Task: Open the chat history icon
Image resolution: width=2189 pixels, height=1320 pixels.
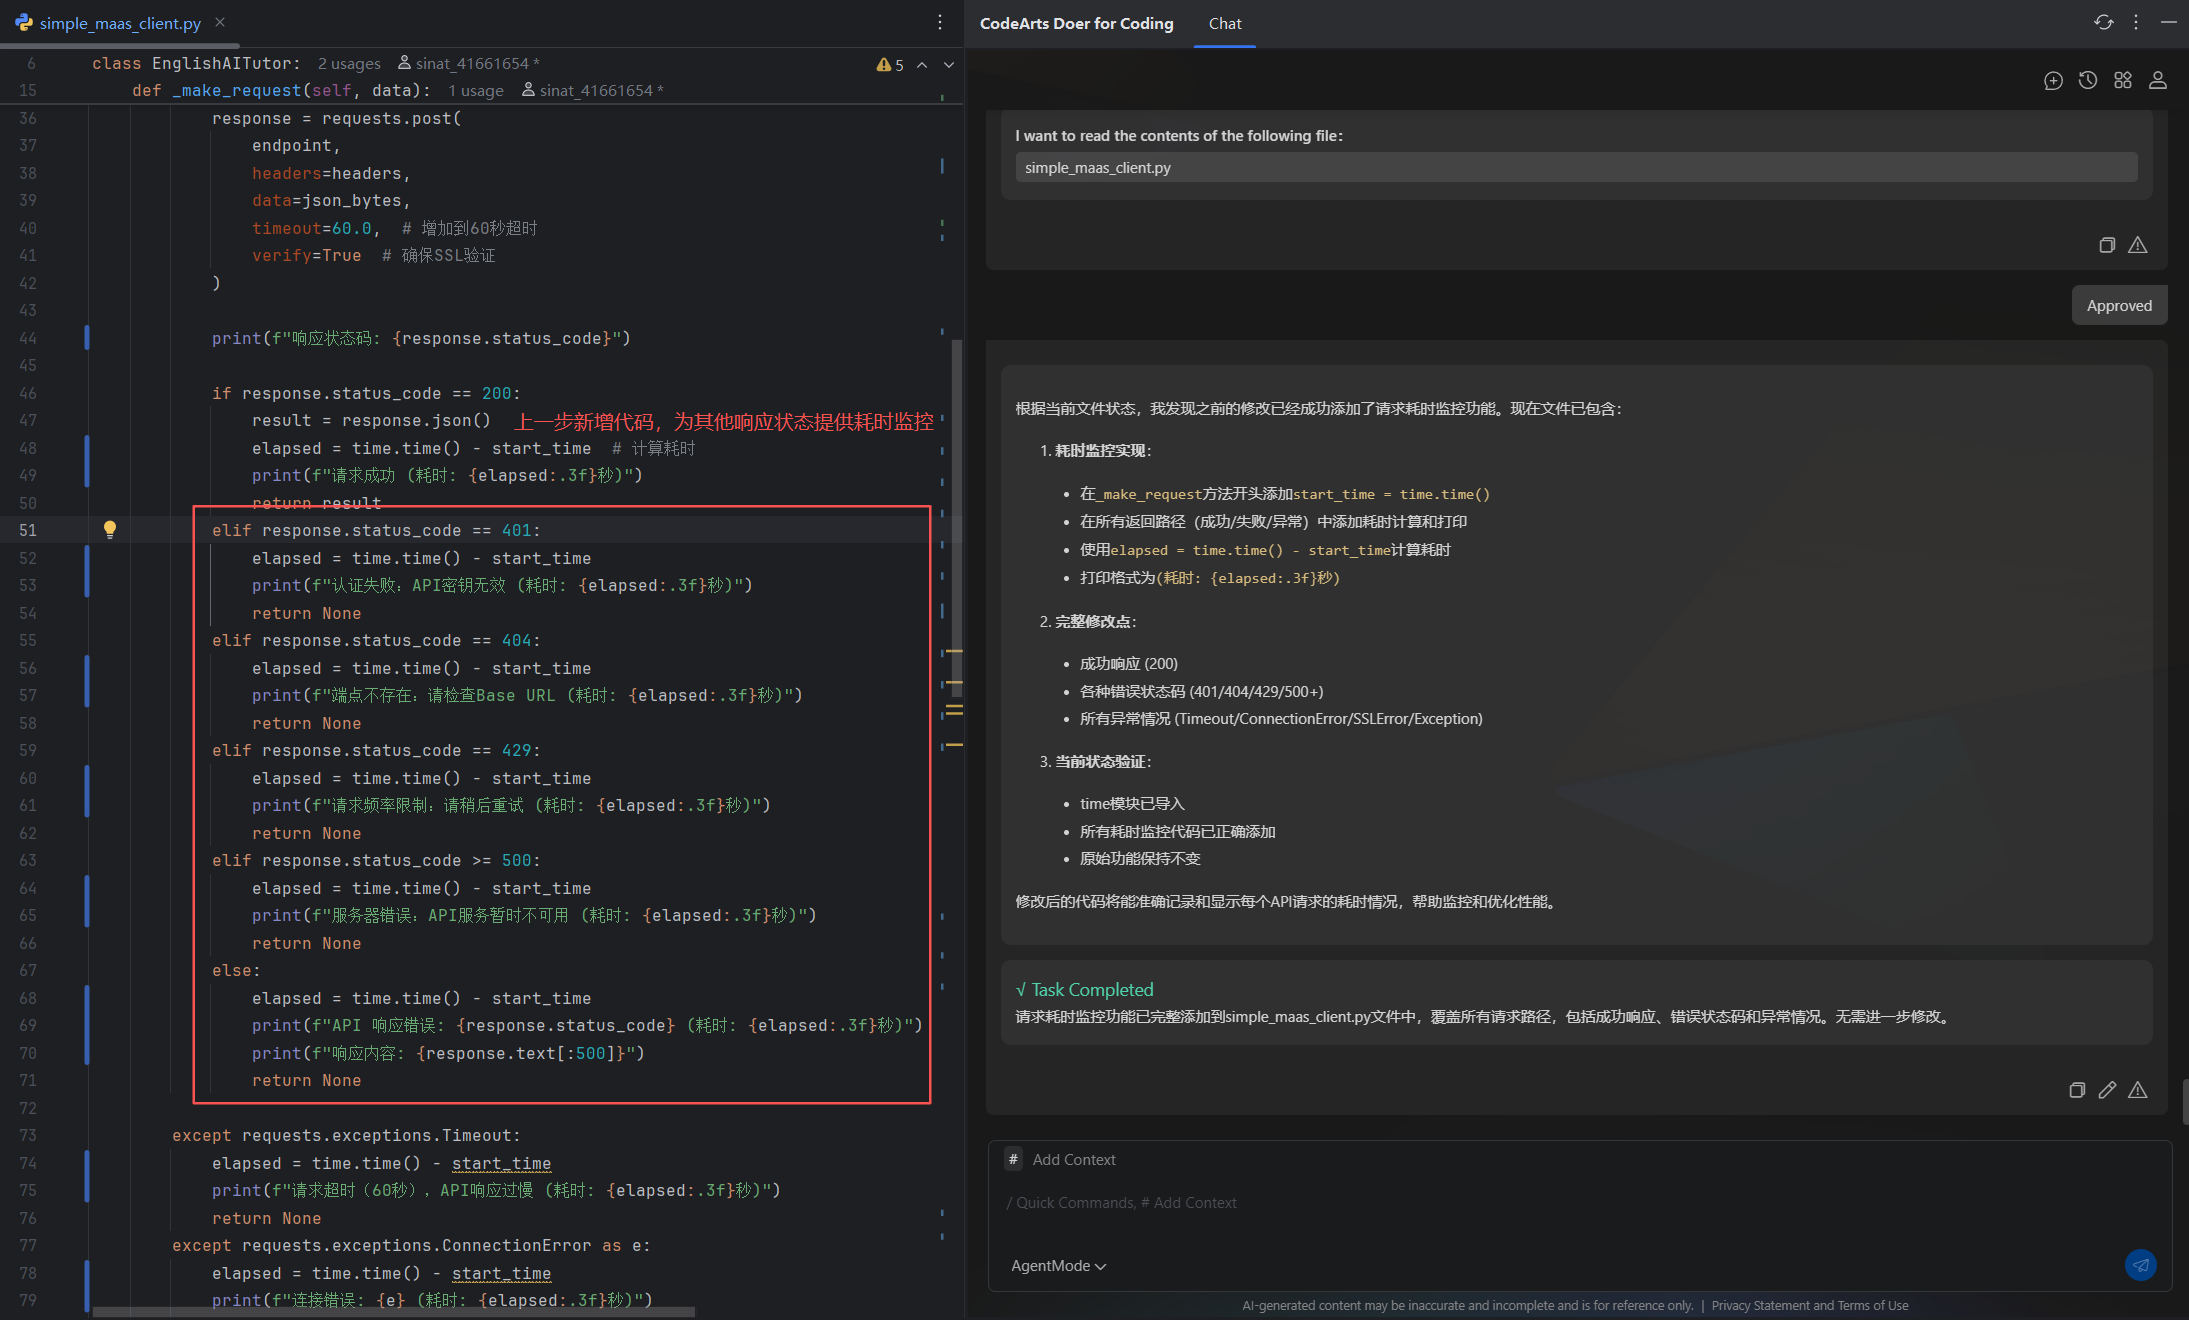Action: coord(2088,81)
